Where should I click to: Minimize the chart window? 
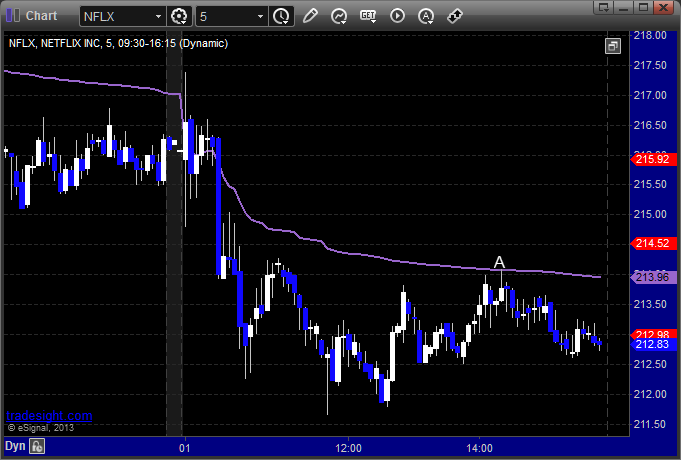click(x=623, y=7)
